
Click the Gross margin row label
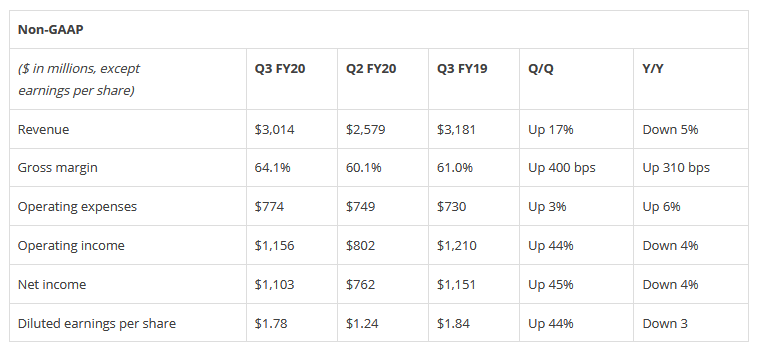(x=57, y=168)
